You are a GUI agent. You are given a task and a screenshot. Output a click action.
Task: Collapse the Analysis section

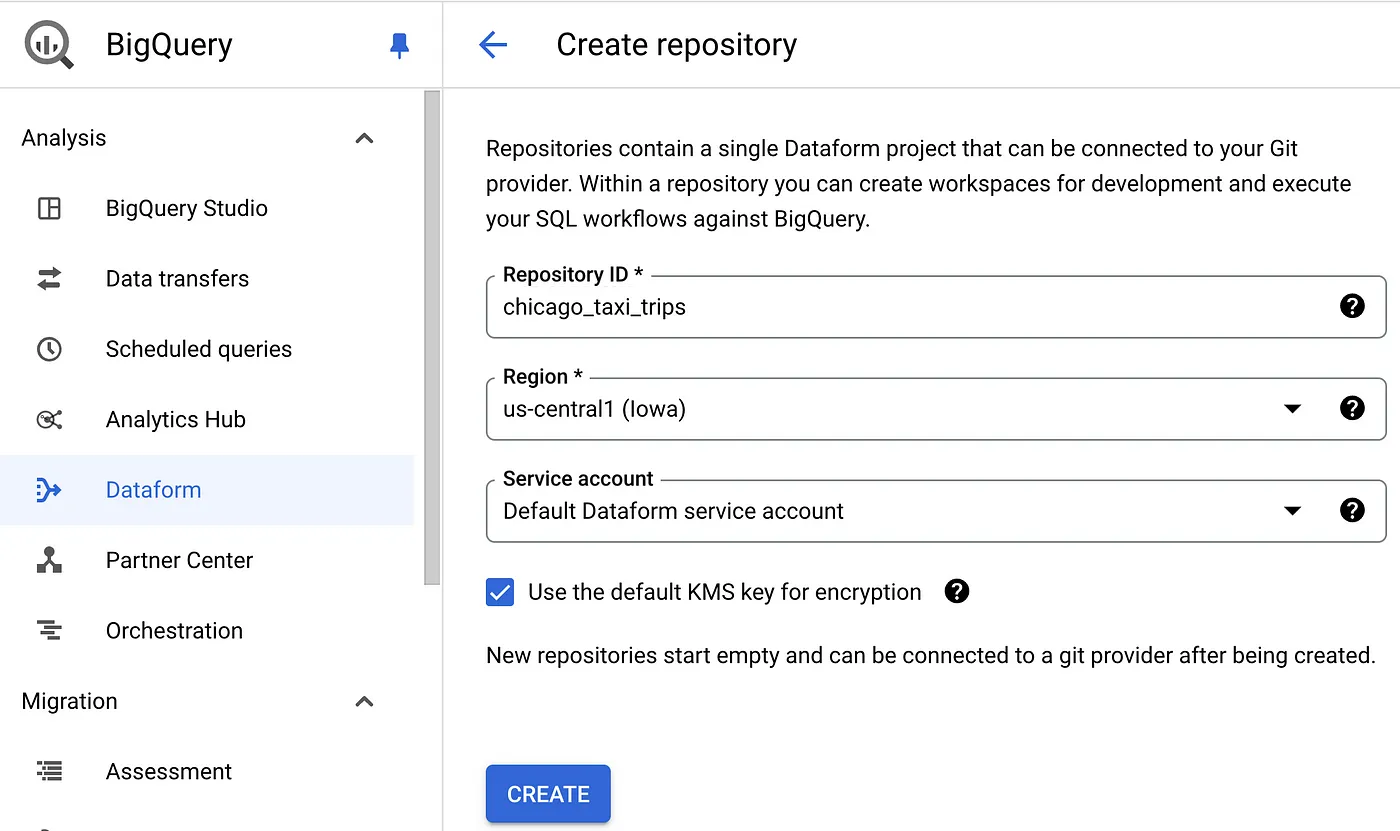tap(364, 138)
